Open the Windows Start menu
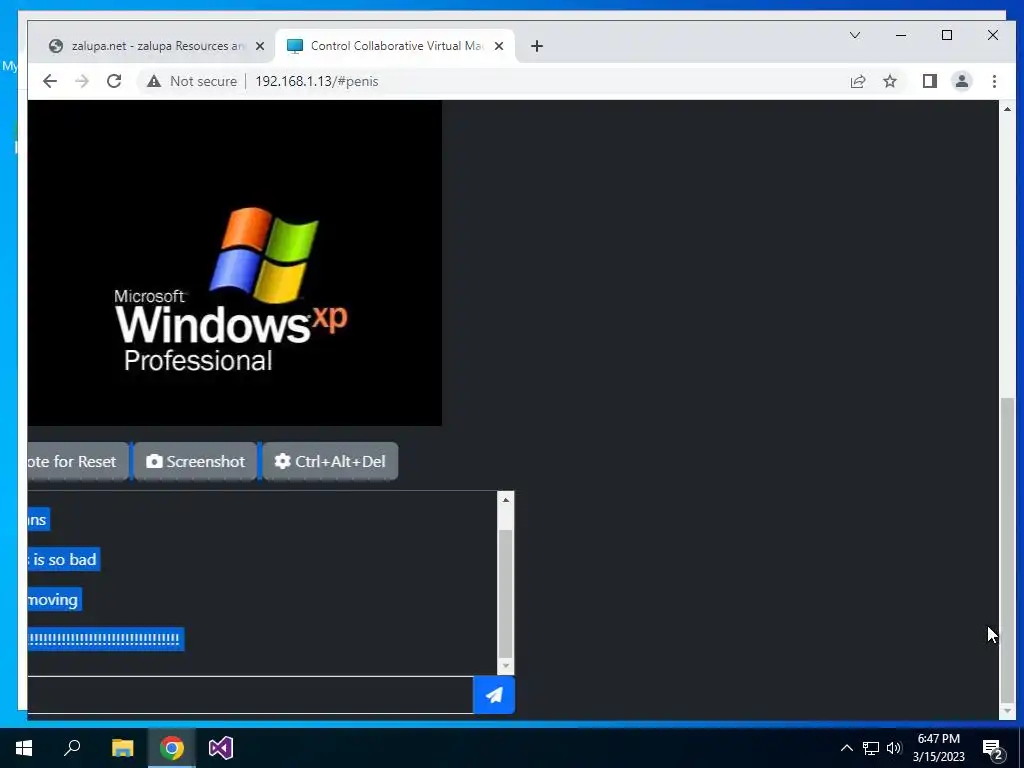 click(24, 748)
